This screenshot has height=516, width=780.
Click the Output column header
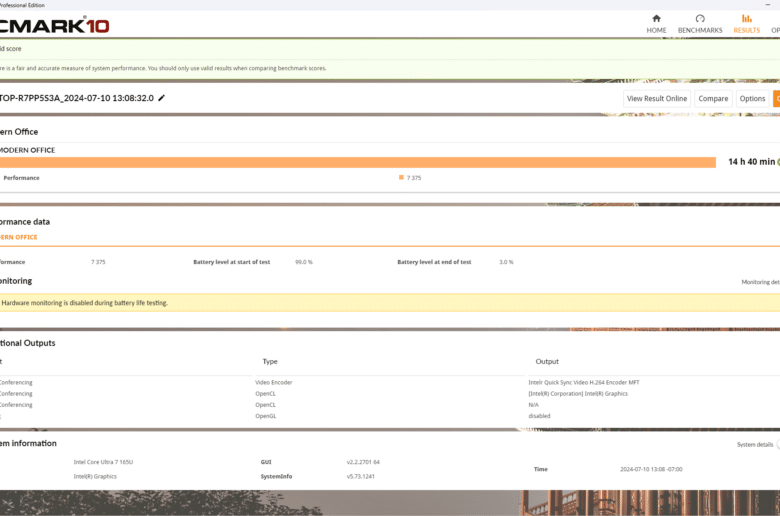(x=547, y=361)
